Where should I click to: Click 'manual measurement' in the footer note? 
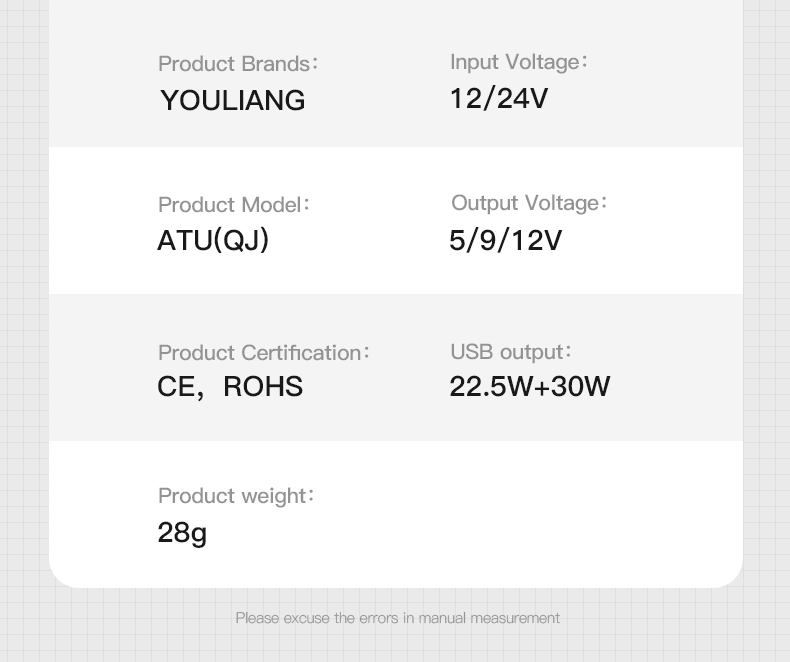click(489, 618)
